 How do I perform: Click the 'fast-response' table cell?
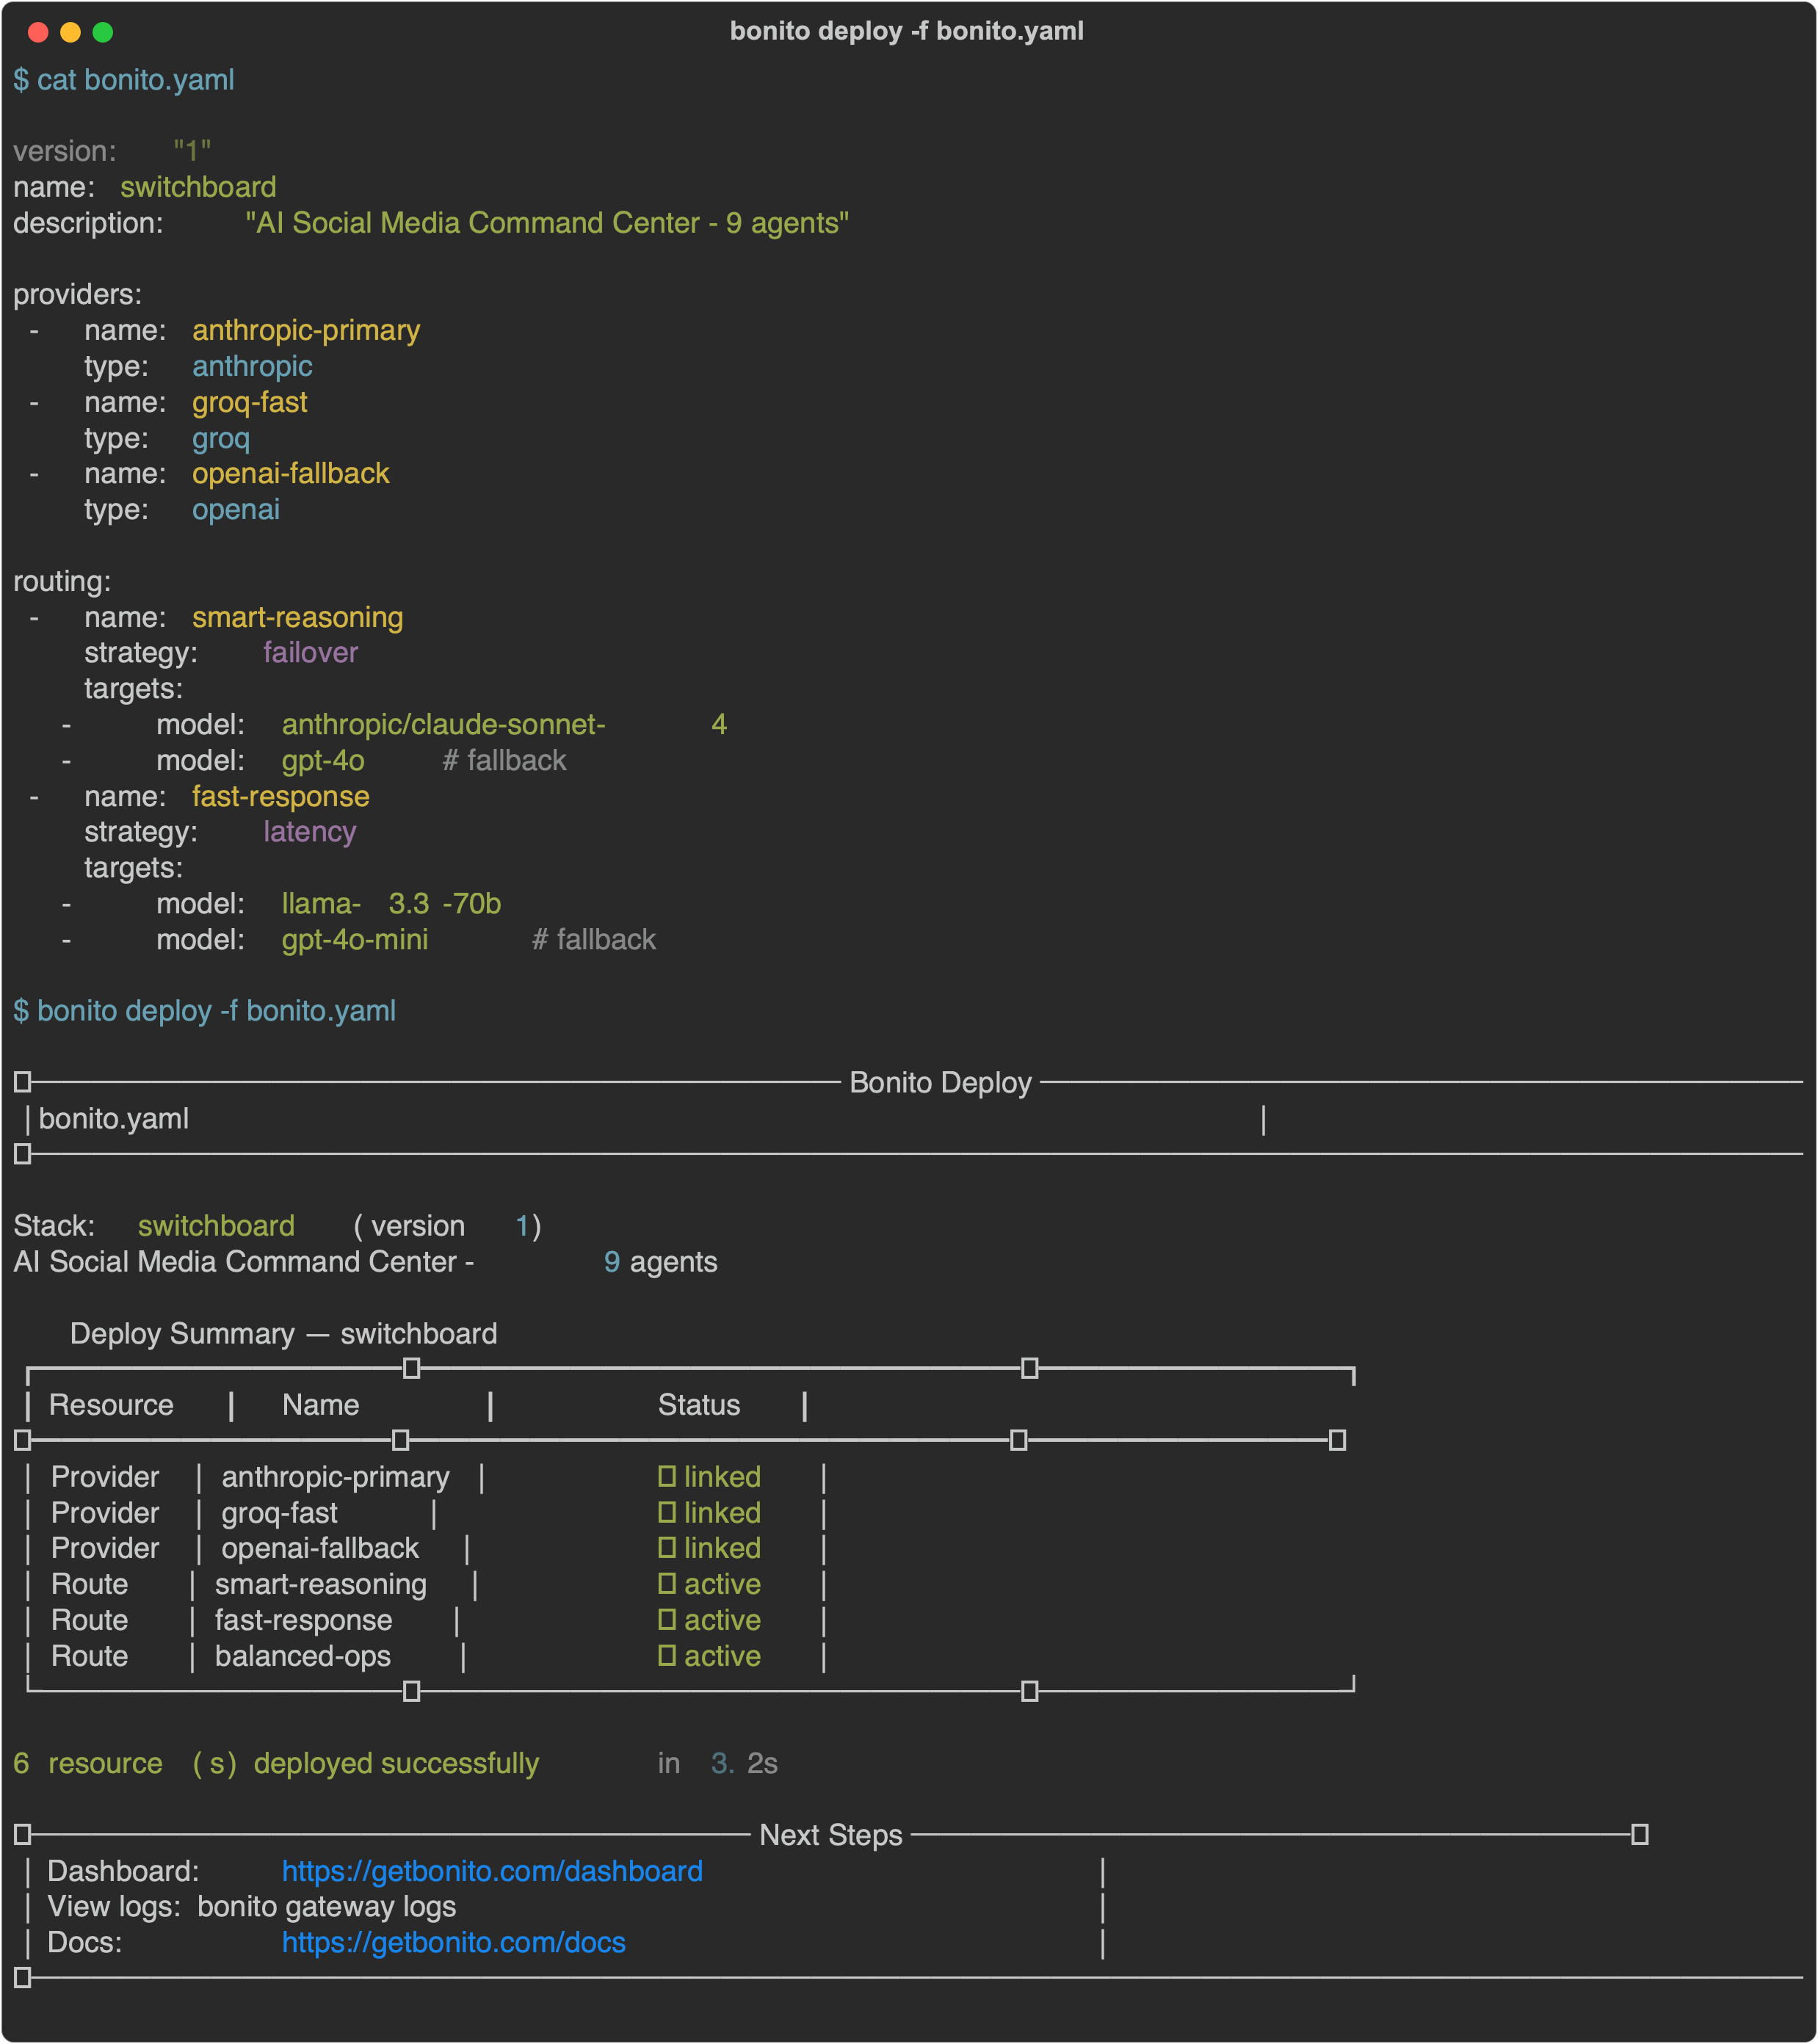coord(304,1620)
